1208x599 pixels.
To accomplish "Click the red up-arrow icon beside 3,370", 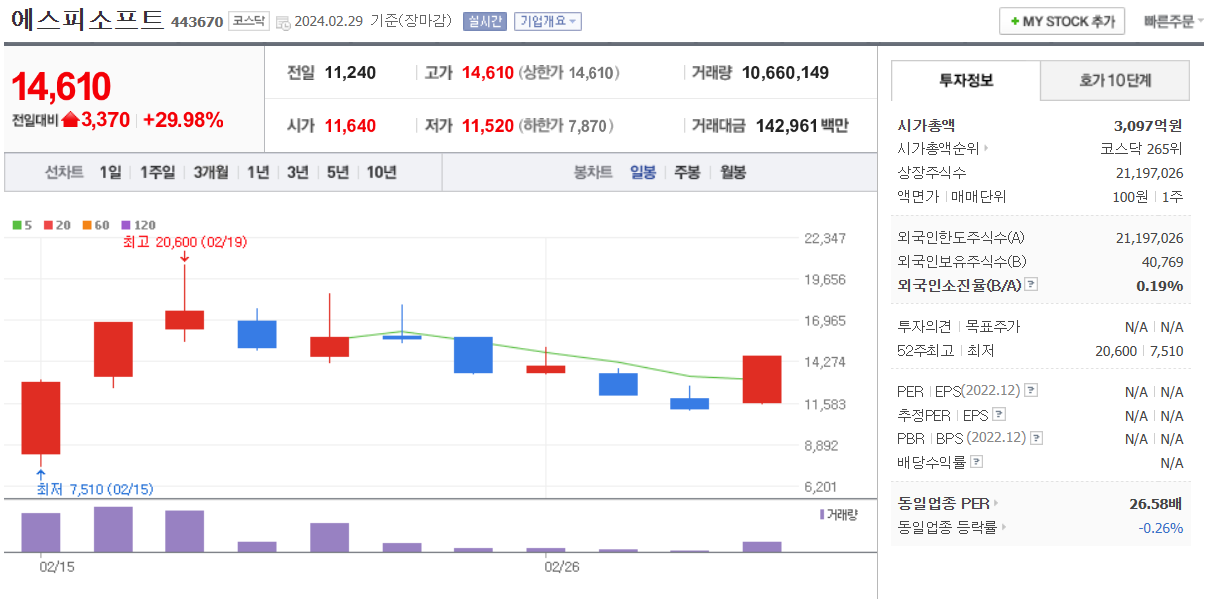I will [70, 120].
